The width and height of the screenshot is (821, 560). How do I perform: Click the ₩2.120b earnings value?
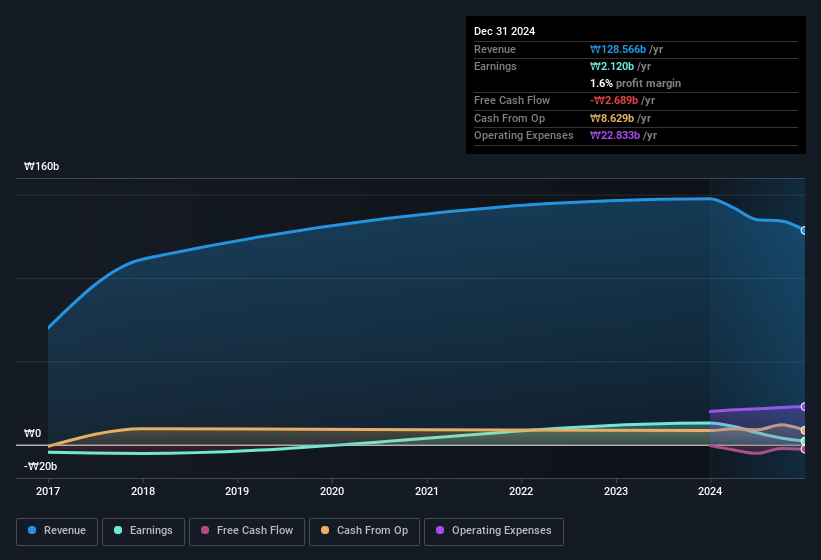tap(612, 66)
